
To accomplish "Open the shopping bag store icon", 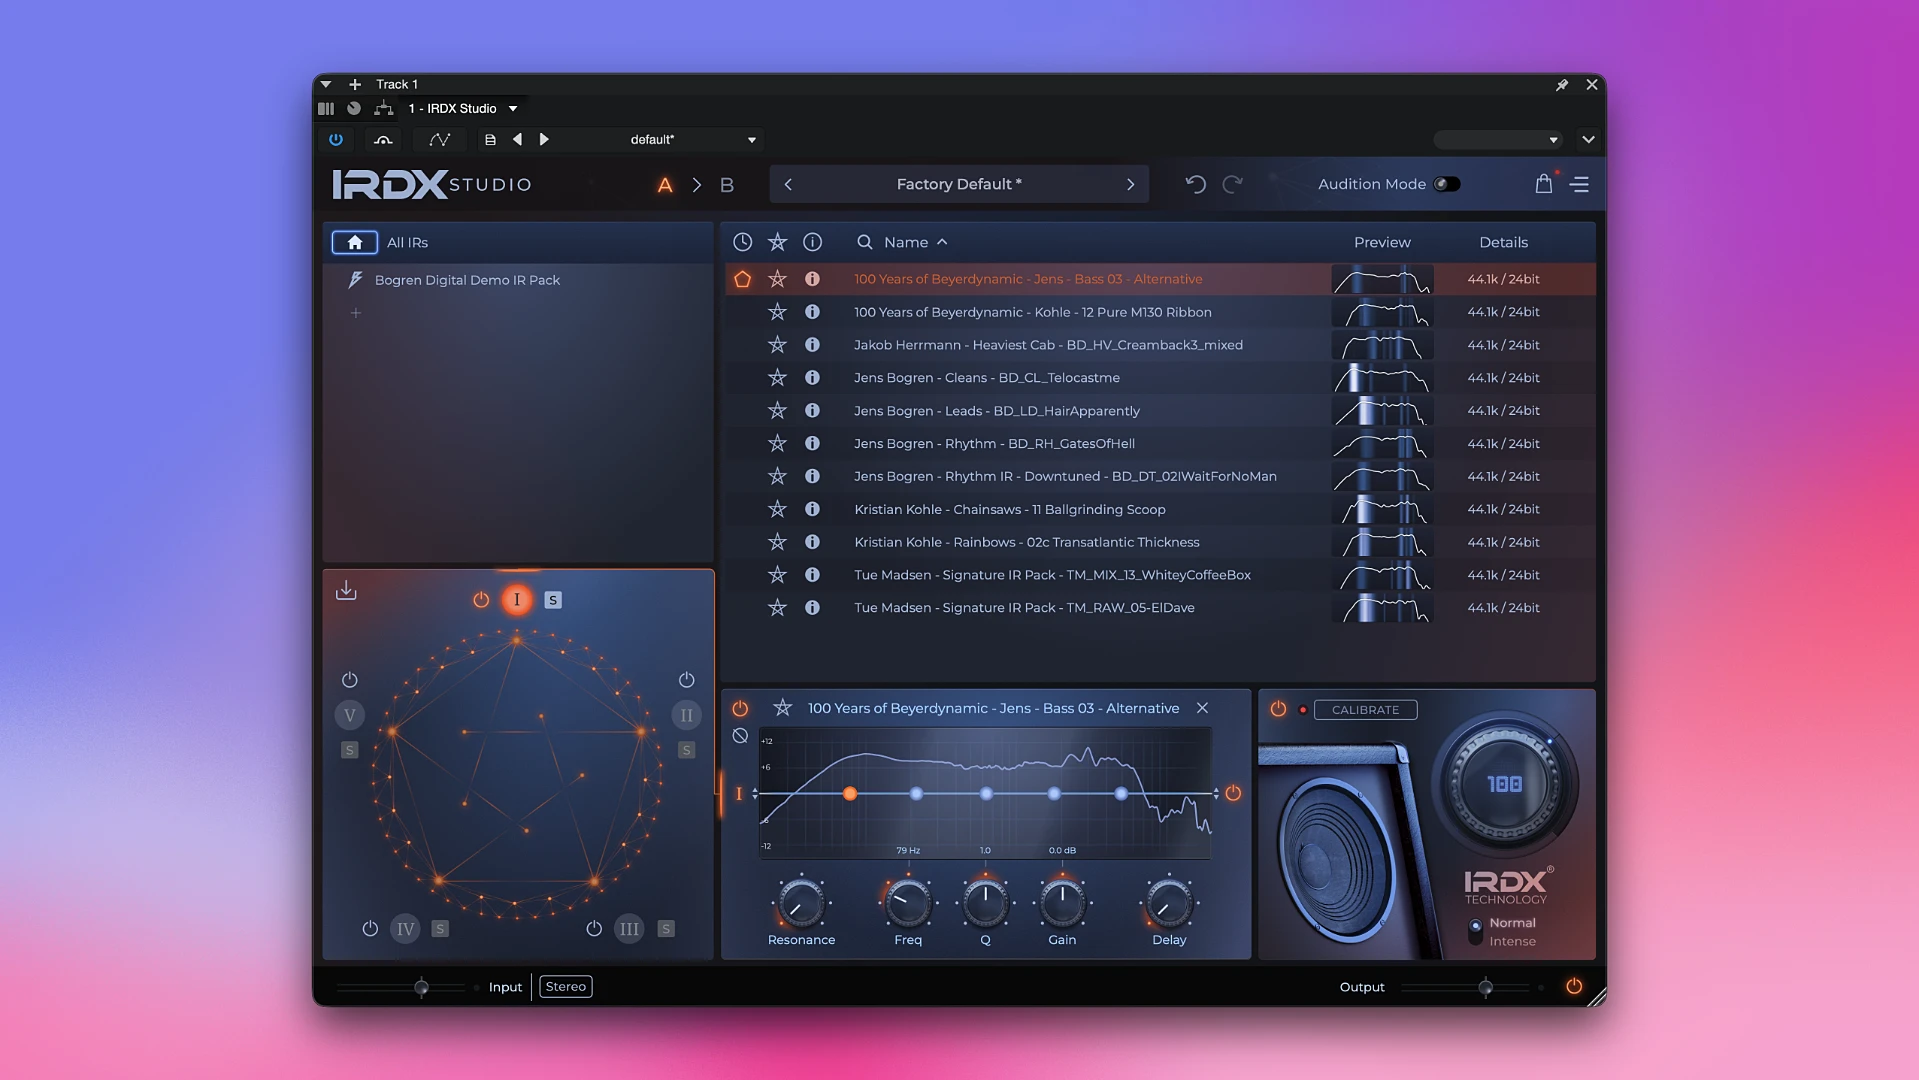I will click(1544, 183).
